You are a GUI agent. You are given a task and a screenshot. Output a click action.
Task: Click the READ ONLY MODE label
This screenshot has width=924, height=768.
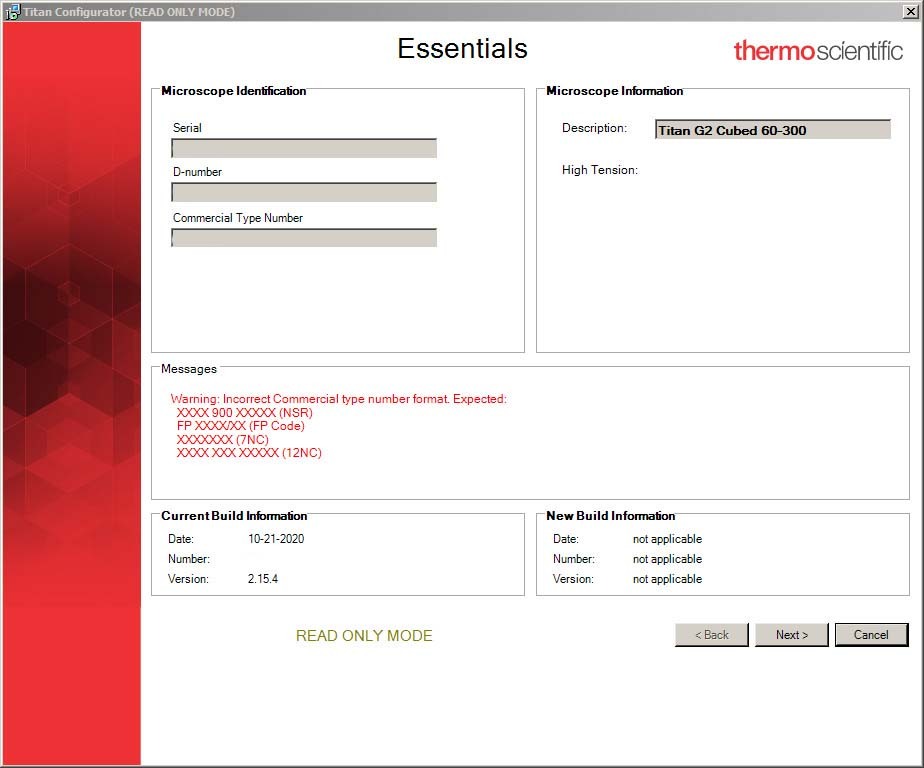point(364,636)
